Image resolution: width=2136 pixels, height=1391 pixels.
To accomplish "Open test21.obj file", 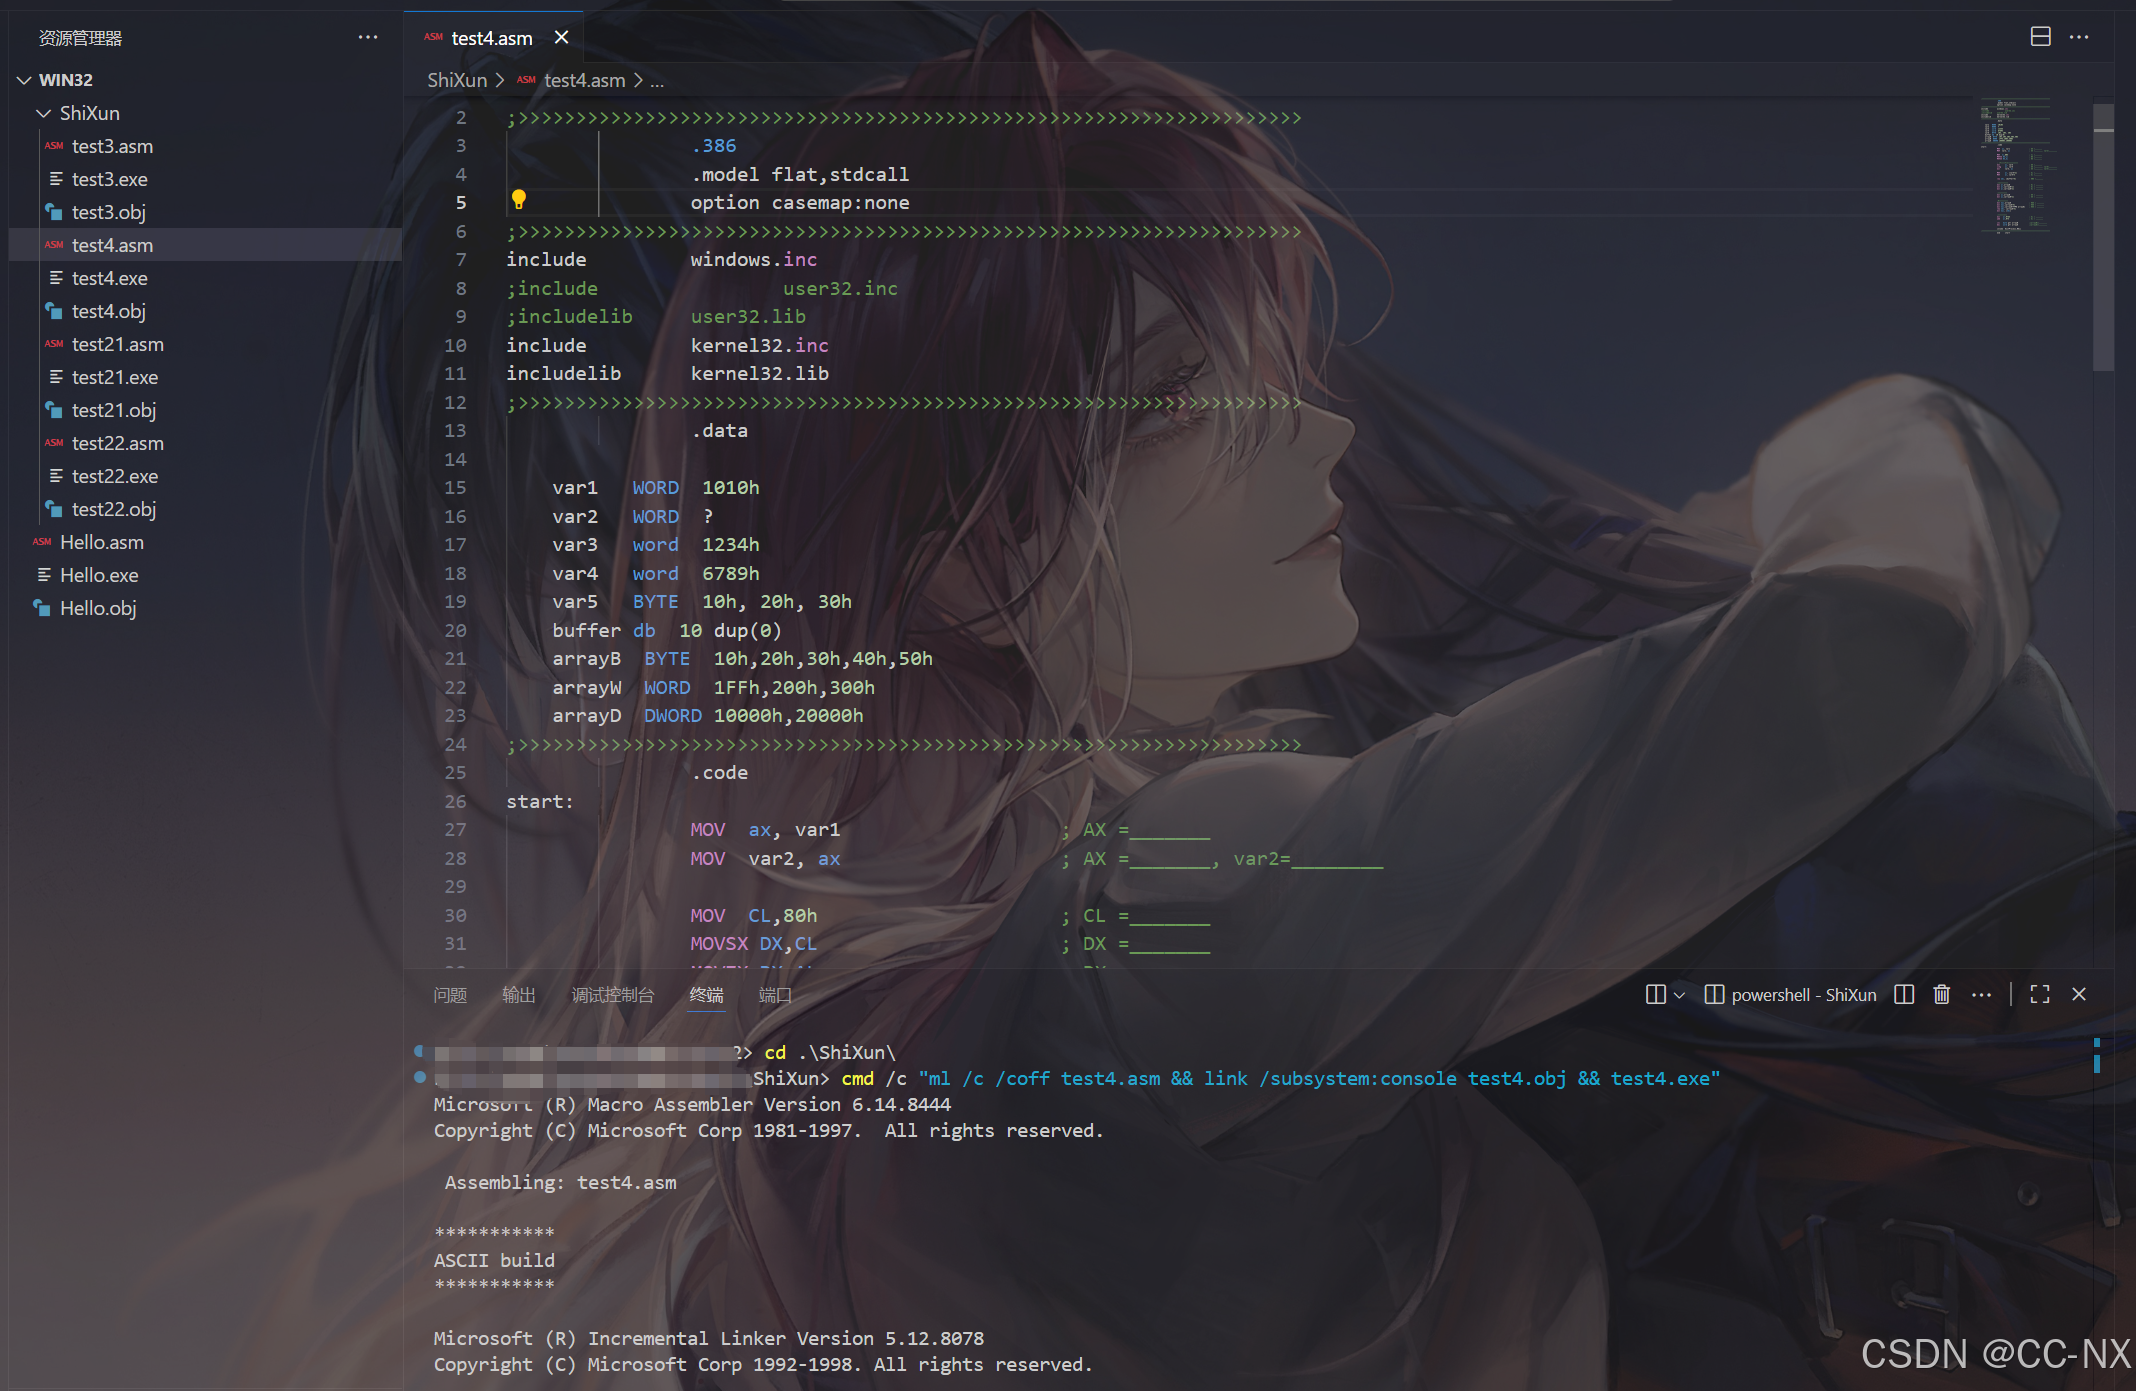I will pyautogui.click(x=205, y=410).
